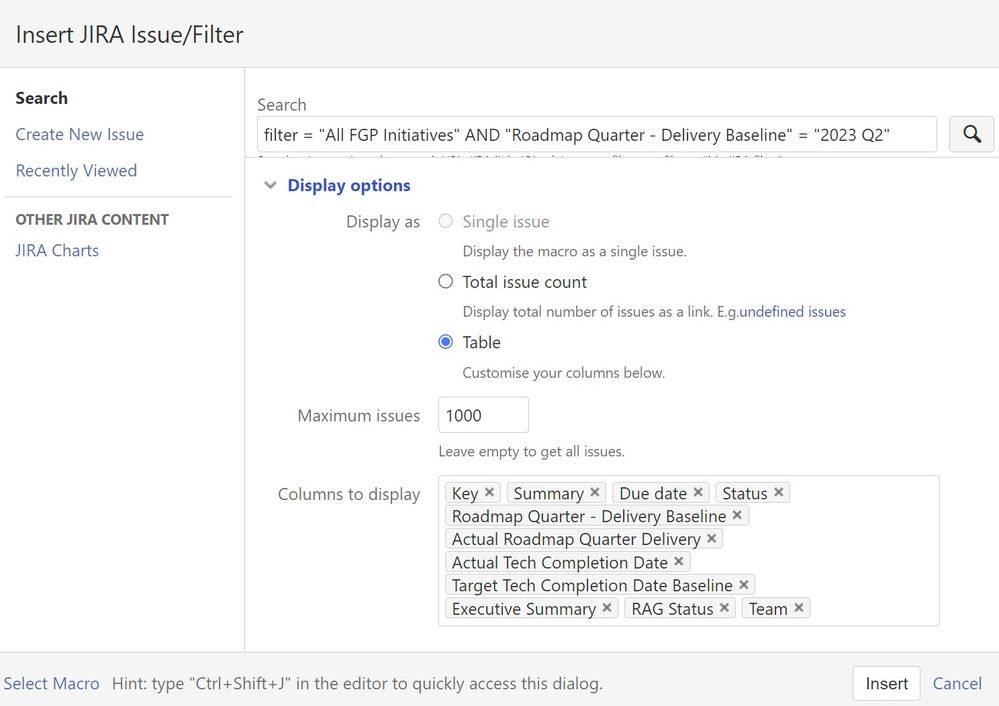999x706 pixels.
Task: Click the Key column tag label
Action: click(465, 493)
